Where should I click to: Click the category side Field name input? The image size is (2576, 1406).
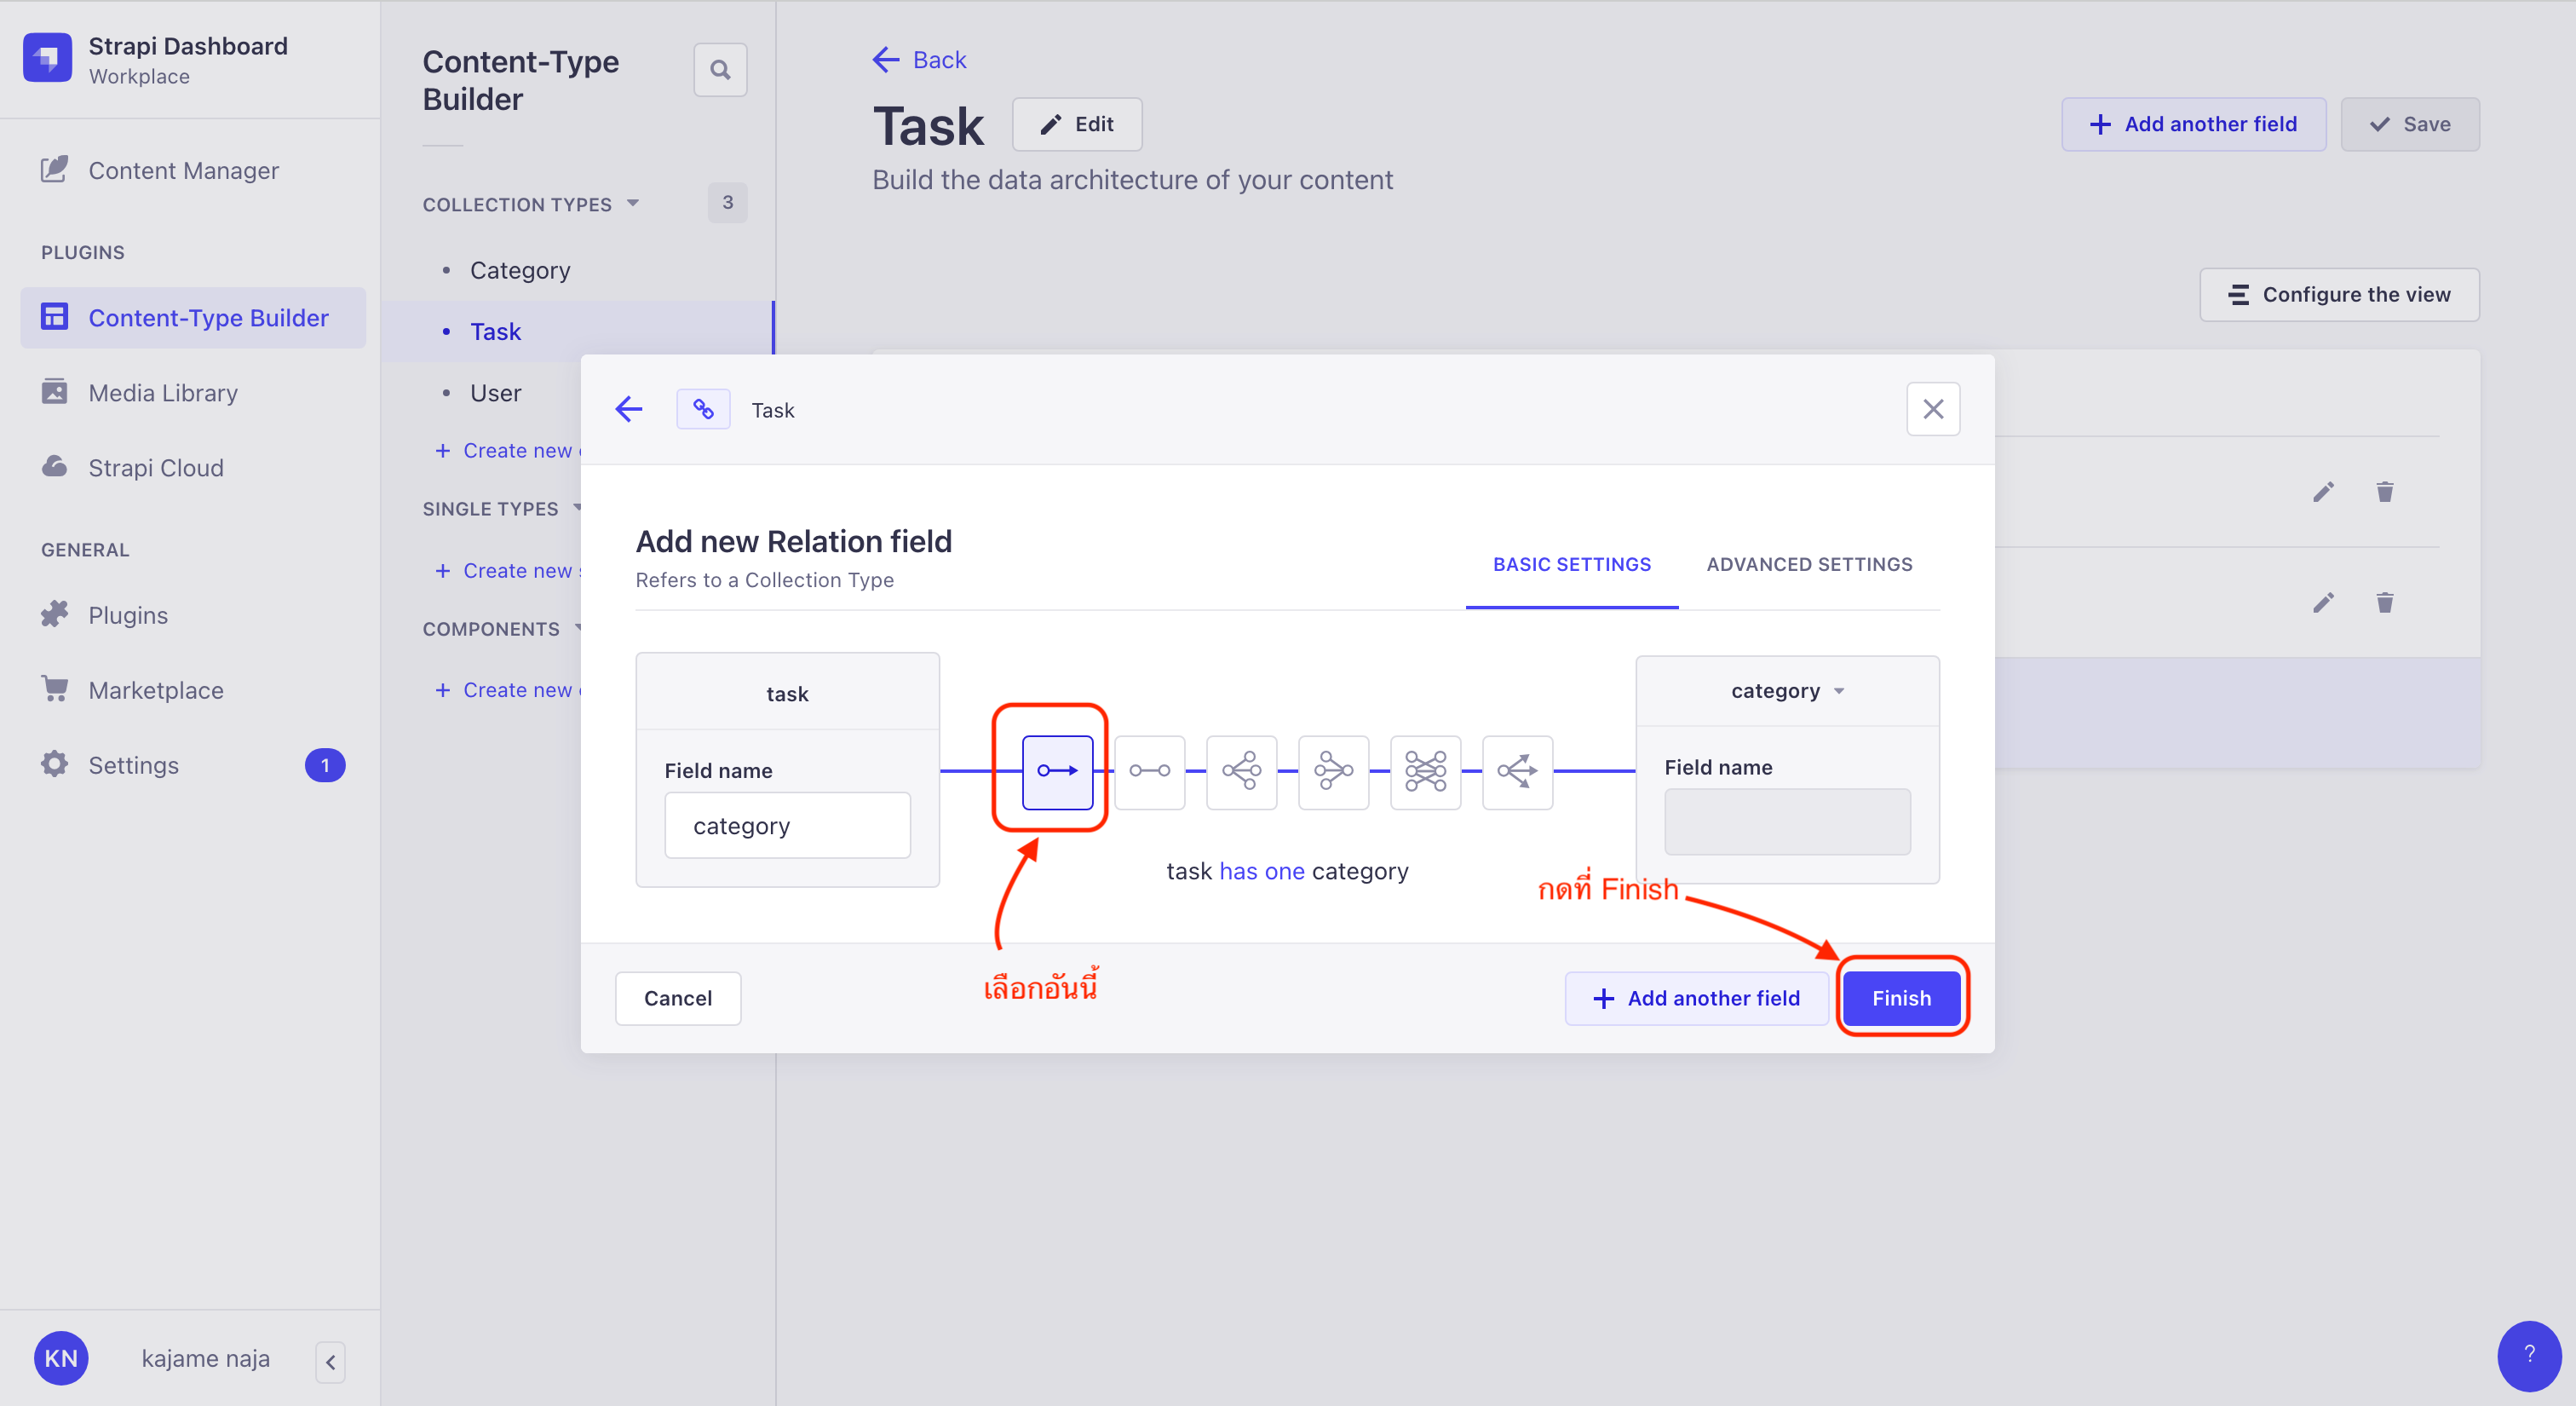pos(1787,822)
